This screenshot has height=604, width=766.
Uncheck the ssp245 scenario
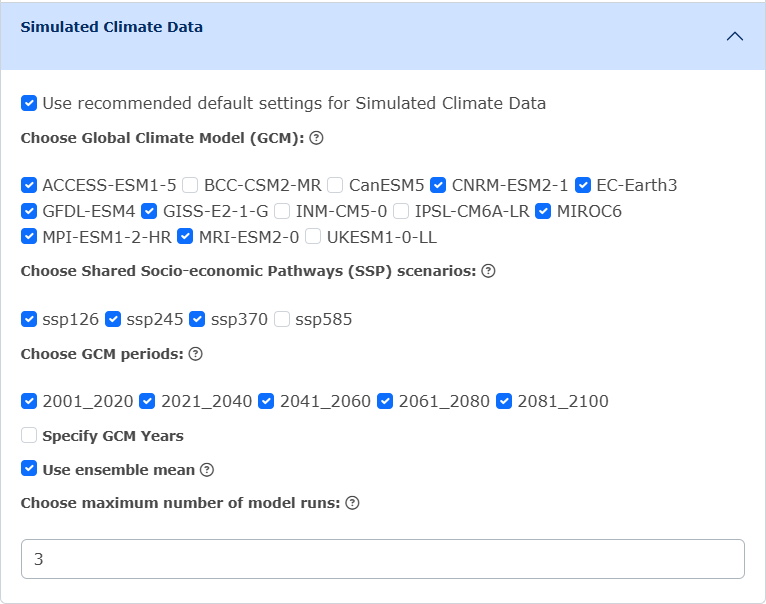[x=113, y=320]
